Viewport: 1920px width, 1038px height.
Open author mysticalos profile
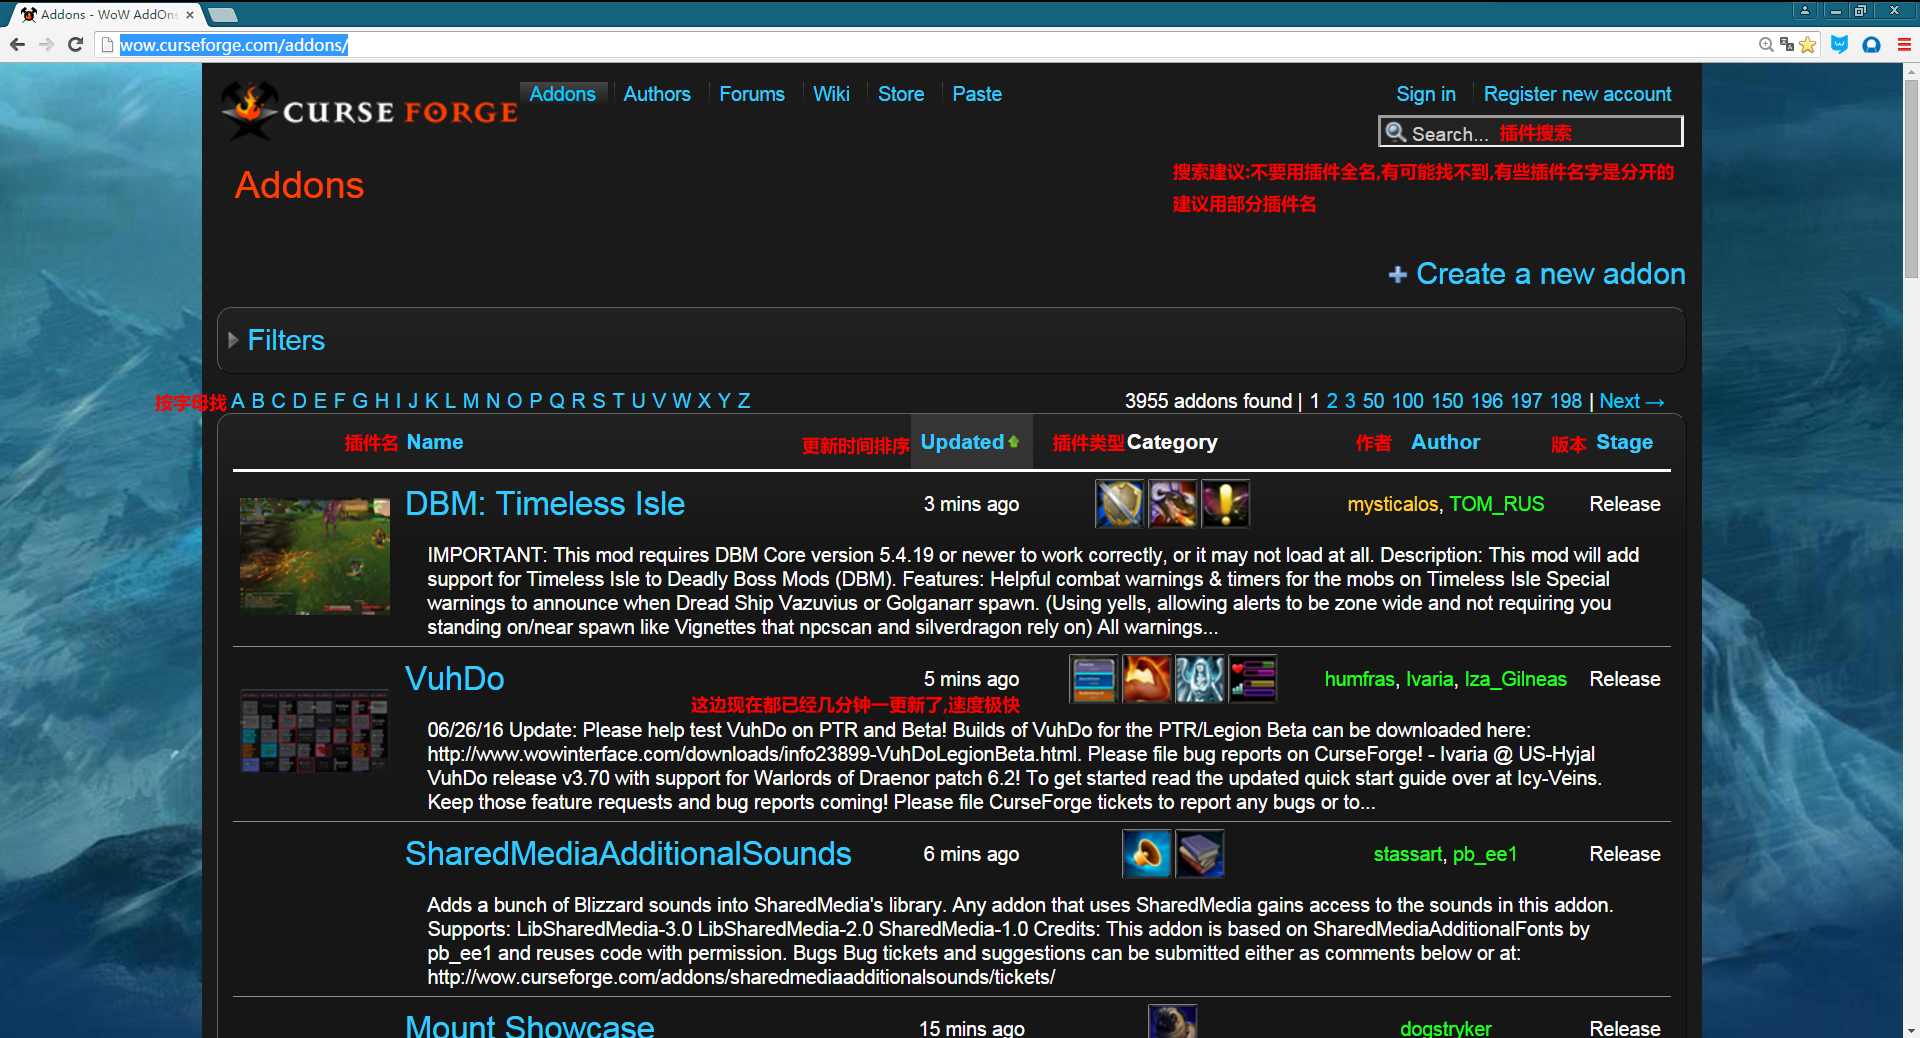1392,504
